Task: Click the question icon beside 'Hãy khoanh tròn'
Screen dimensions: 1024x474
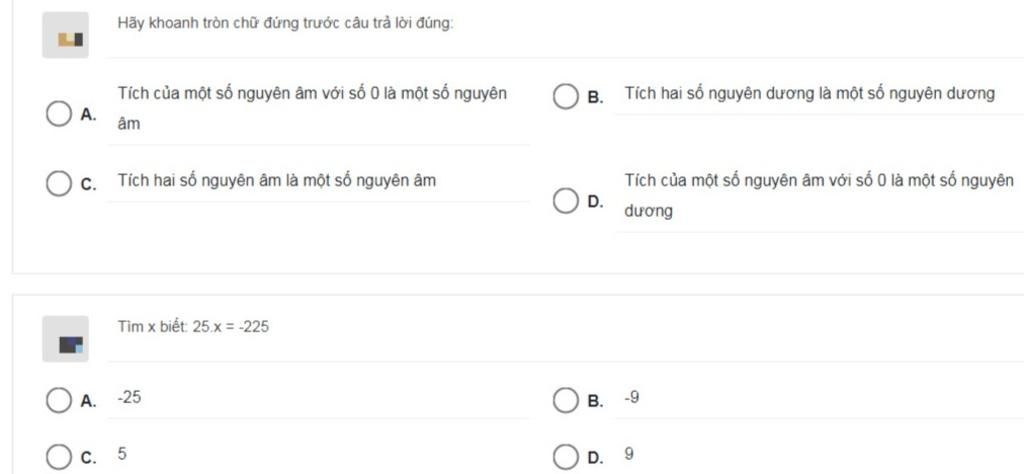Action: 65,35
